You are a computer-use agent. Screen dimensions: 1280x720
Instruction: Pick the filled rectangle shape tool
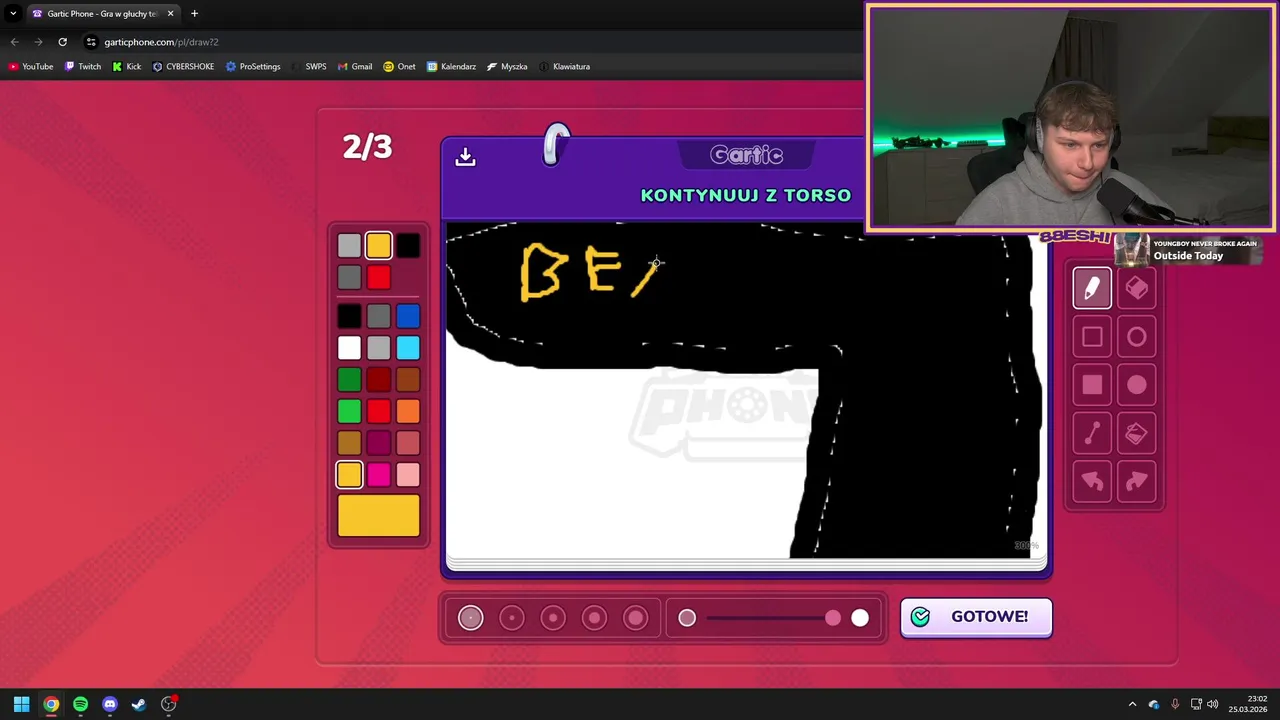pos(1092,385)
